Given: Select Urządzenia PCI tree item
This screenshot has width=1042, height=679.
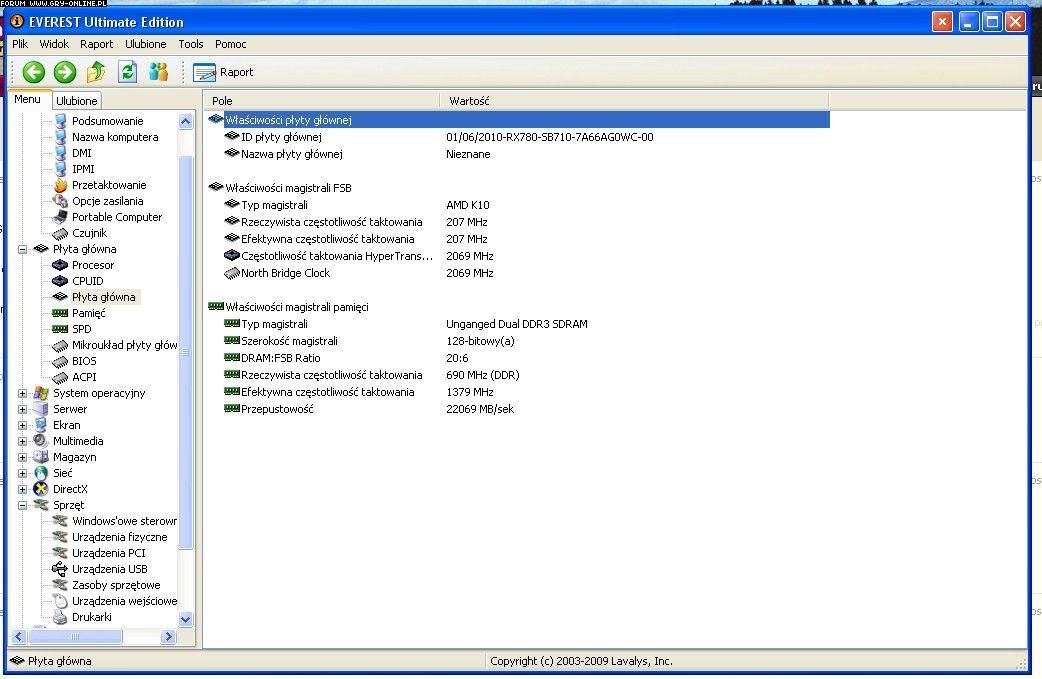Looking at the screenshot, I should click(108, 553).
